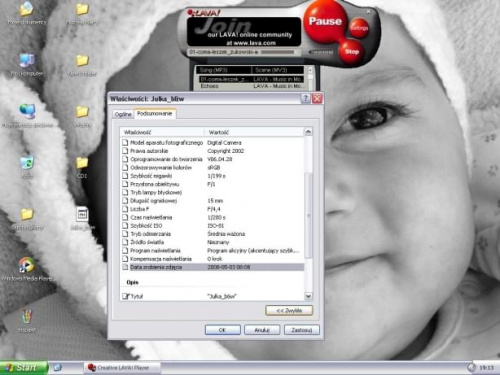The image size is (500, 375).
Task: Click the Zastosuj button
Action: 302,330
